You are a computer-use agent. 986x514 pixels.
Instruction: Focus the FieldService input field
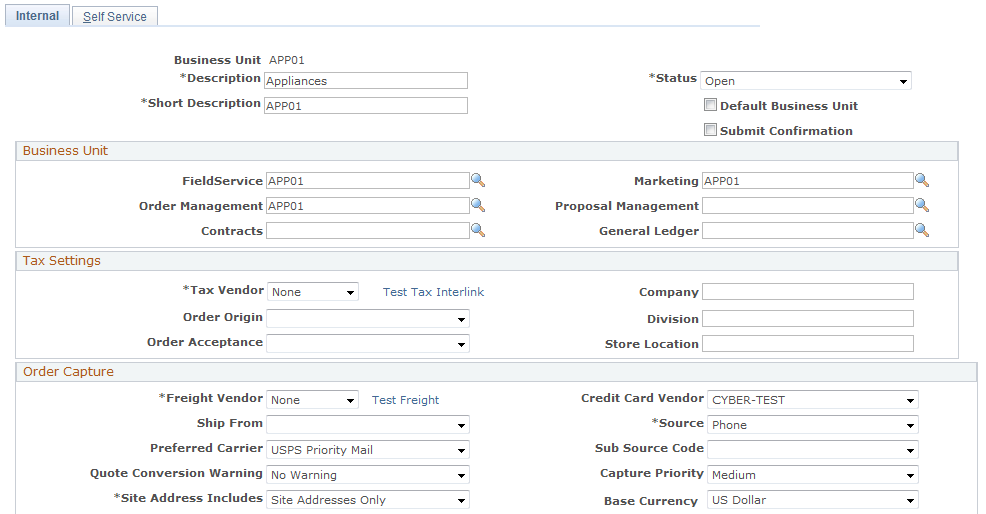tap(368, 181)
